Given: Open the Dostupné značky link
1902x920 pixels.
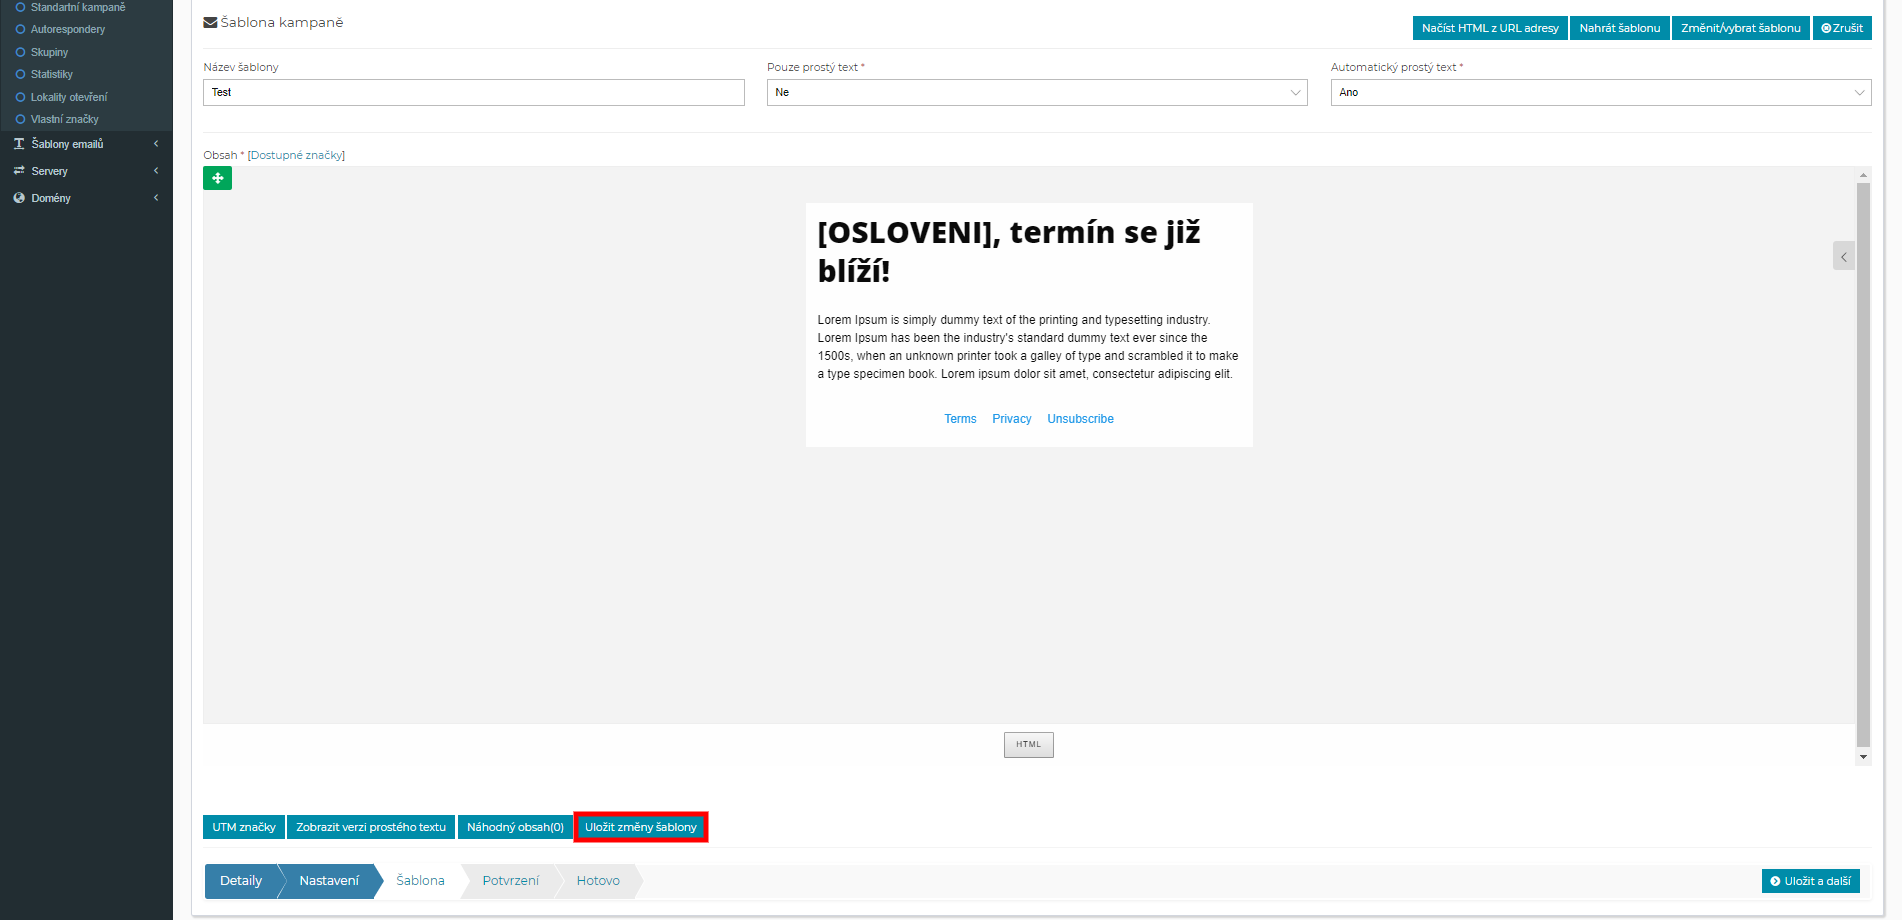Looking at the screenshot, I should click(x=296, y=155).
